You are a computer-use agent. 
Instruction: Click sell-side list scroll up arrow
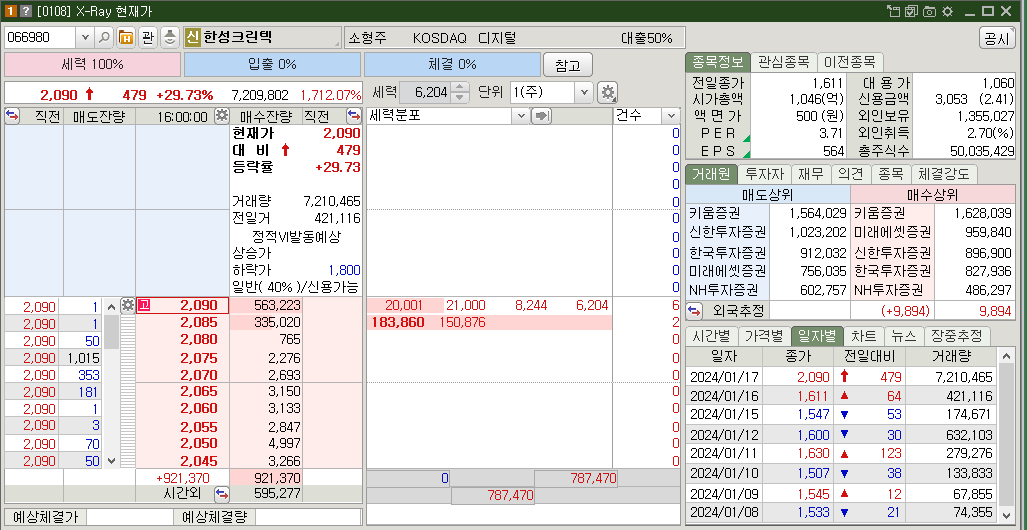pos(111,307)
